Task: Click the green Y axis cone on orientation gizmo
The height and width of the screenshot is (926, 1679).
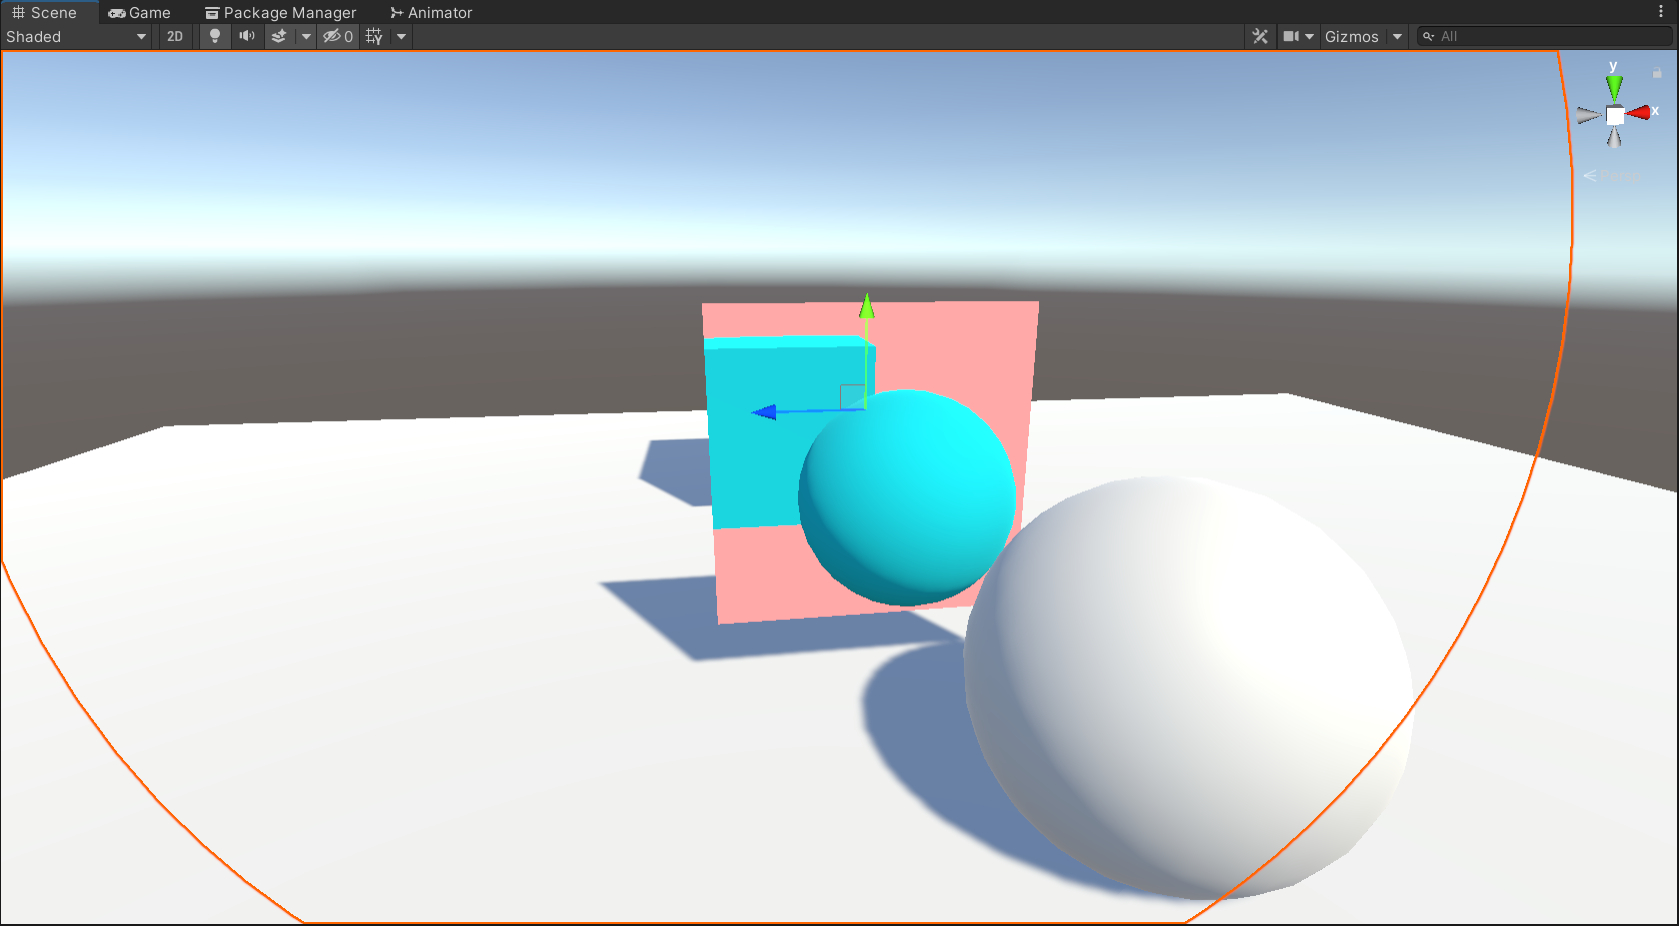Action: click(1614, 87)
